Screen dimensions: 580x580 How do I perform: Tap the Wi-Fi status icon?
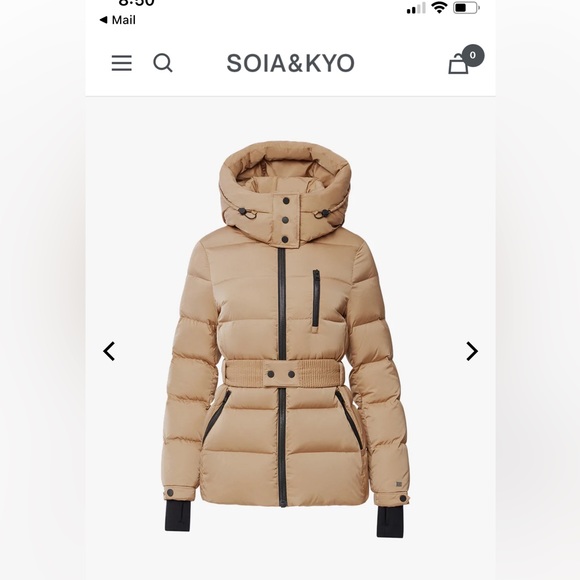click(x=439, y=7)
